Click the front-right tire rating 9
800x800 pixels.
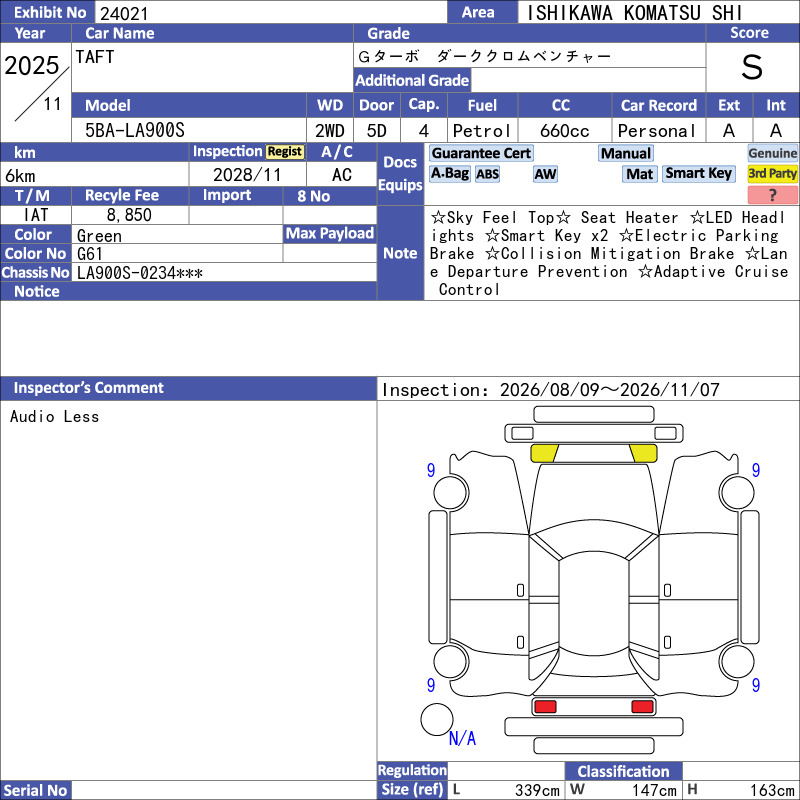756,470
